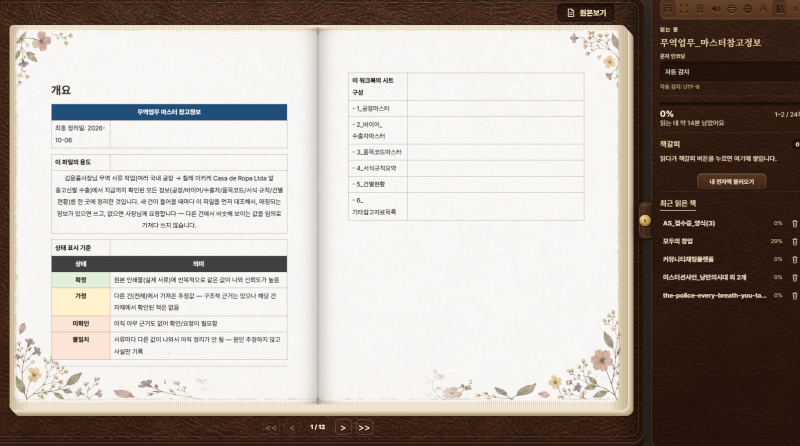The height and width of the screenshot is (446, 800).
Task: Click the blue 무역업무 마스터 참고정보 header
Action: coord(169,112)
